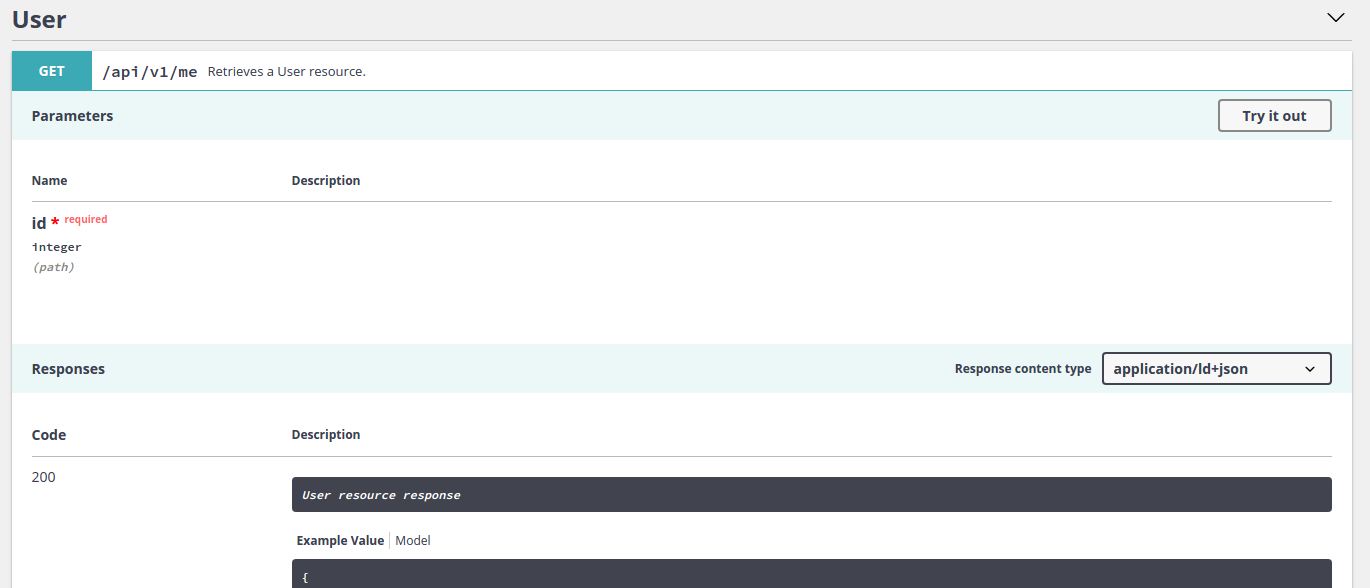This screenshot has height=588, width=1370.
Task: Click the User section heading
Action: [39, 18]
